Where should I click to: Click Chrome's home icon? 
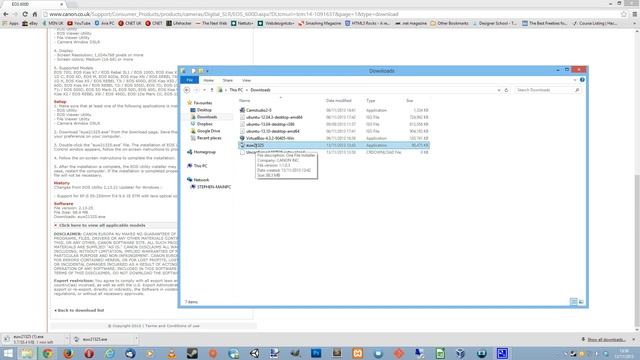35,14
